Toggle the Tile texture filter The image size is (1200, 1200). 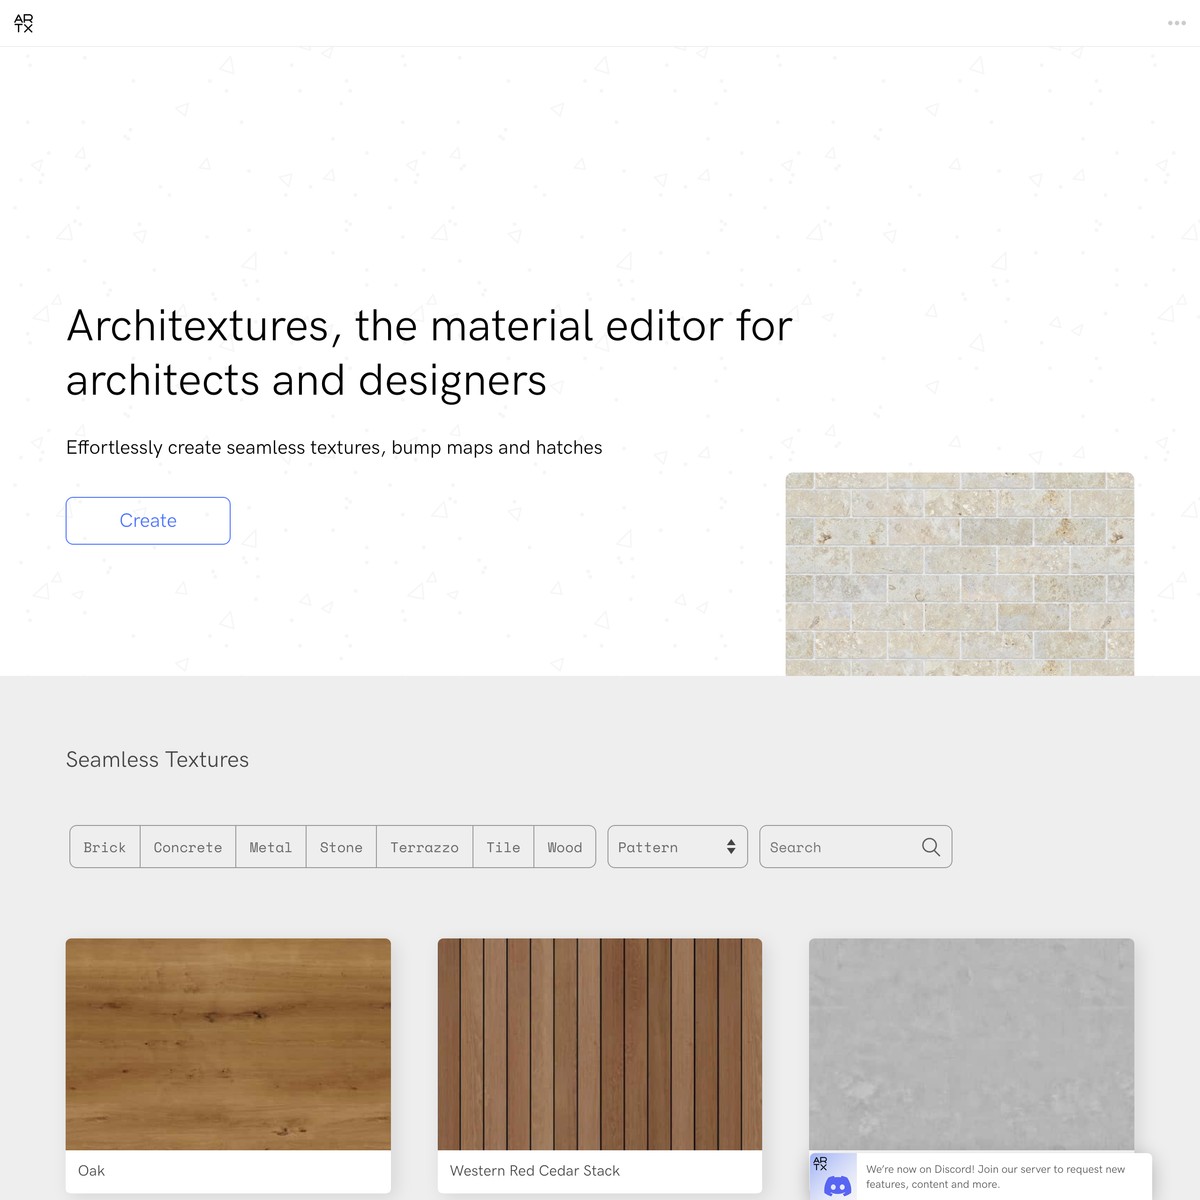pyautogui.click(x=503, y=846)
